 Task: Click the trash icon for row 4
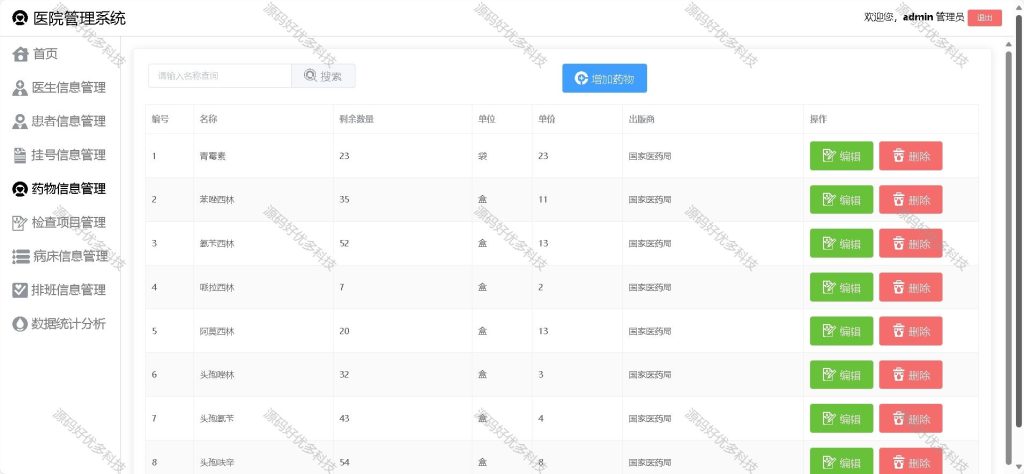point(899,287)
